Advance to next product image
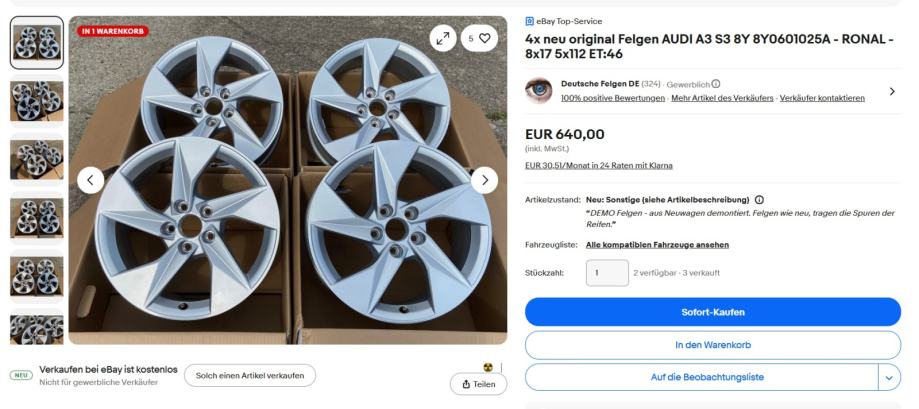Image resolution: width=919 pixels, height=409 pixels. coord(485,180)
